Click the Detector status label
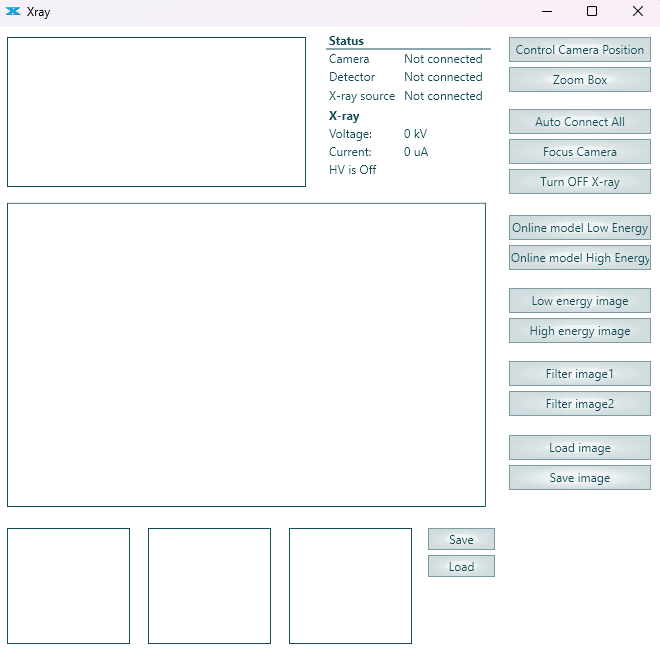660x649 pixels. click(x=352, y=77)
